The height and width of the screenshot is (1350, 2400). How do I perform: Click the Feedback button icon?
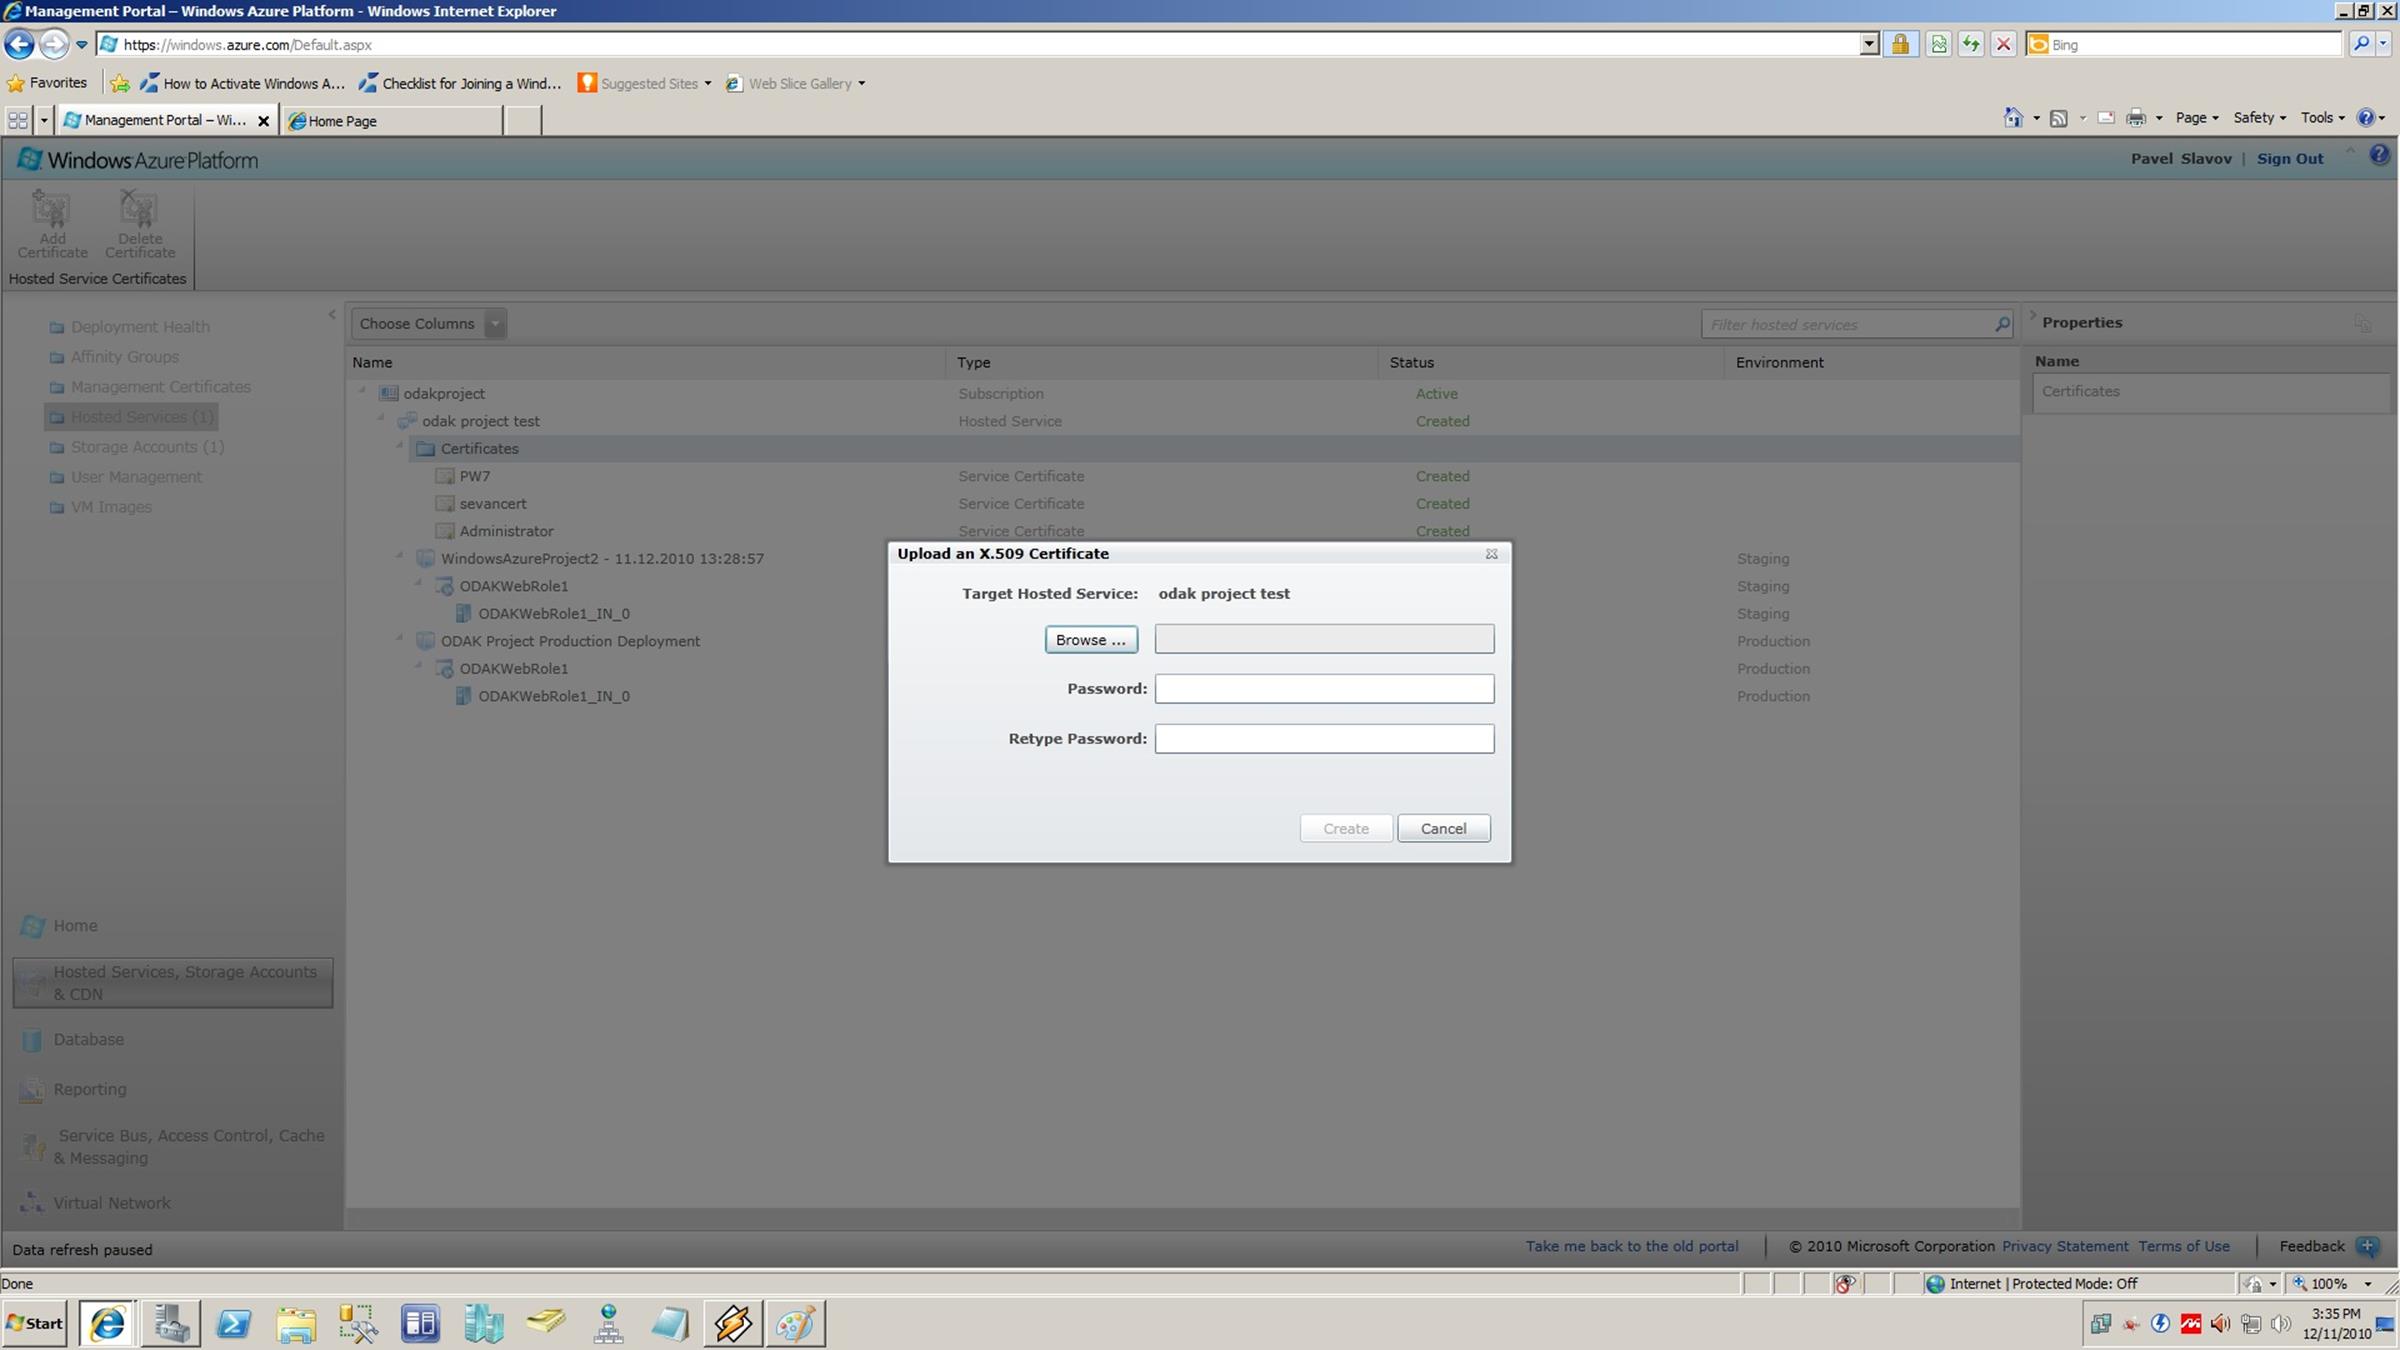[x=2367, y=1247]
